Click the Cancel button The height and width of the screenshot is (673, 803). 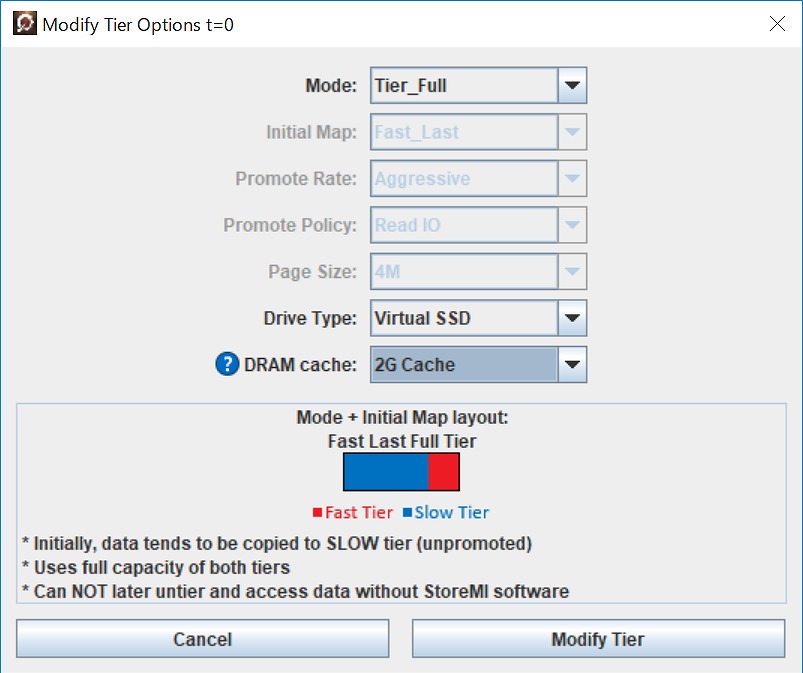point(202,639)
